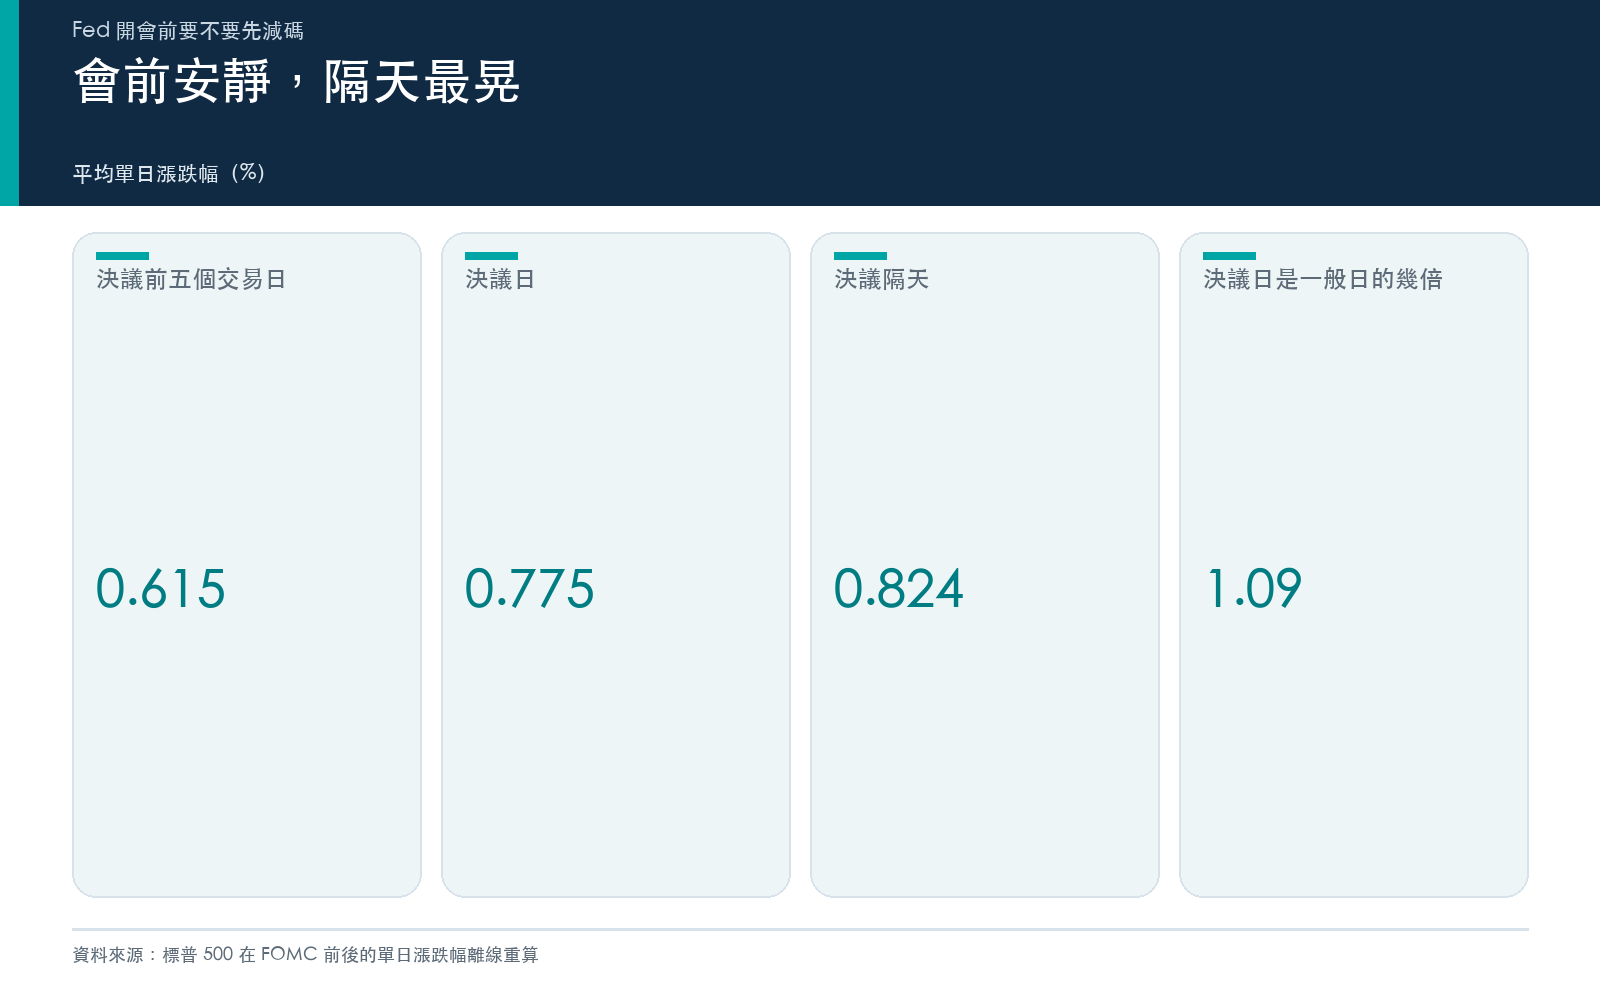Click the 決議日是一般日的幾倍 card label
1600x1000 pixels.
(1323, 279)
